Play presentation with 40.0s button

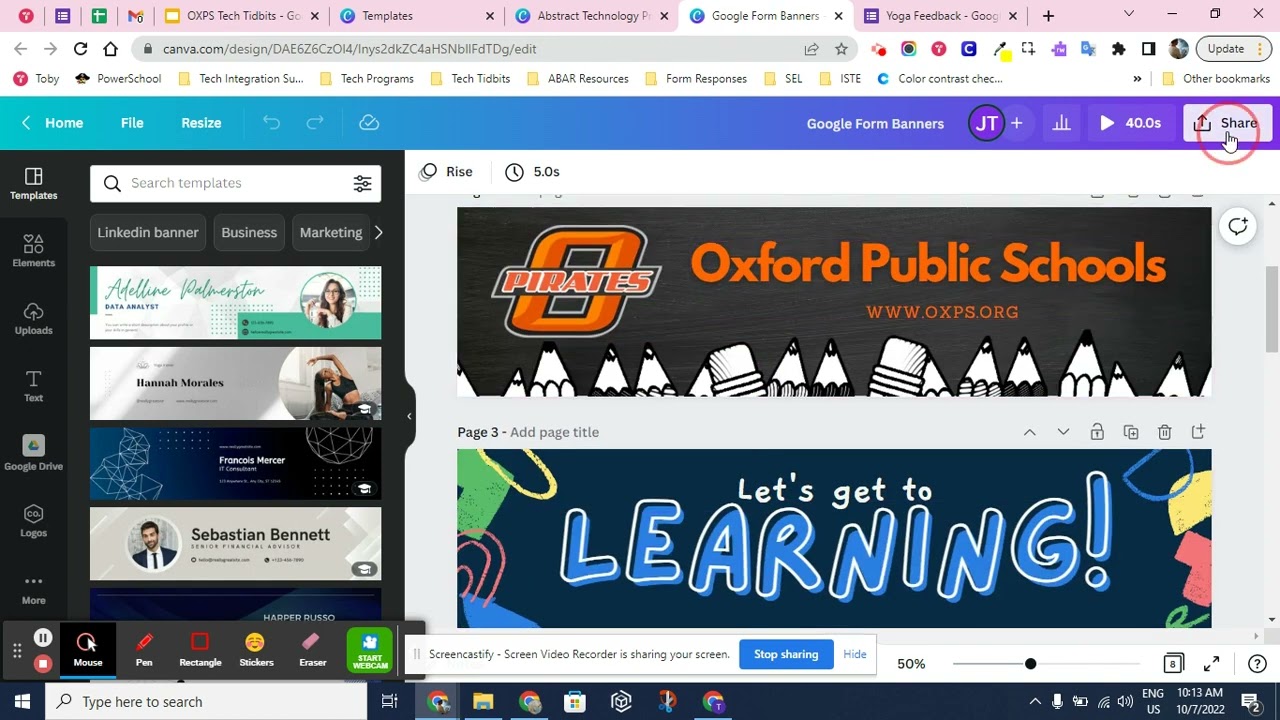click(1130, 123)
